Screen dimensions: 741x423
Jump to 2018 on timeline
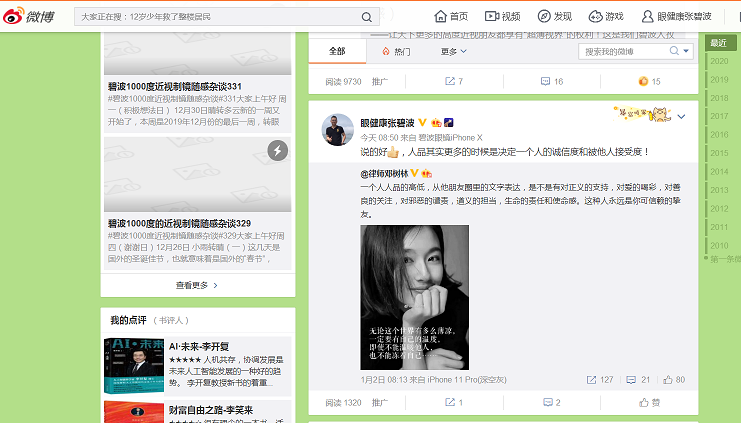pyautogui.click(x=719, y=98)
